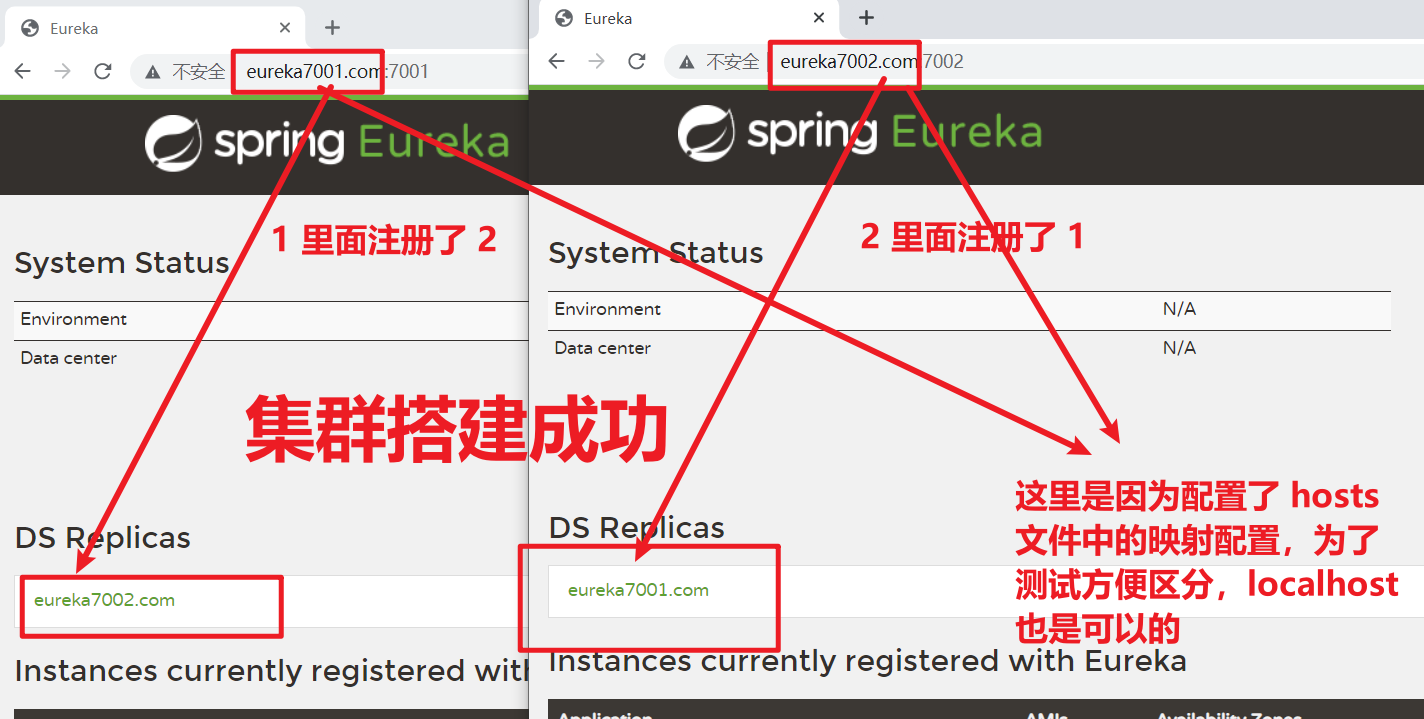Reload the eureka7001.com page

tap(102, 72)
